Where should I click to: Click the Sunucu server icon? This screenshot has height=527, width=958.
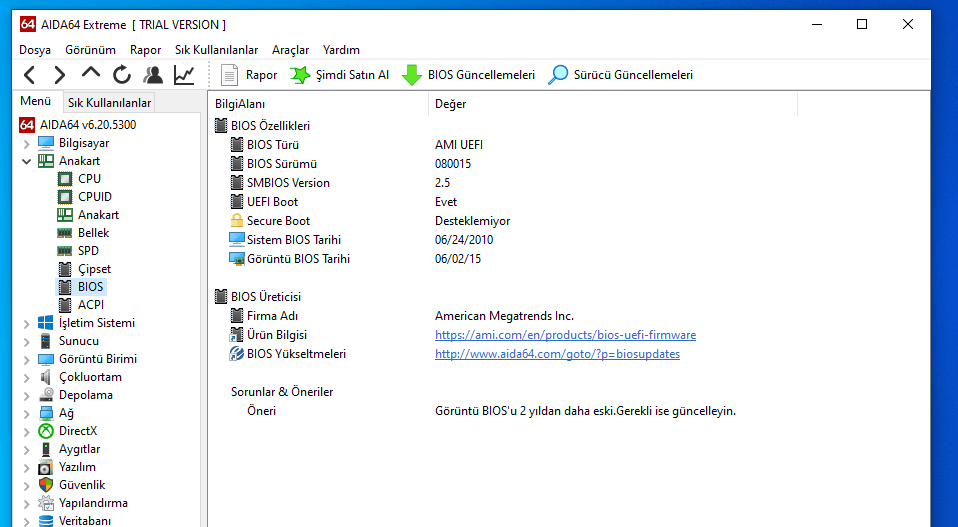(46, 341)
